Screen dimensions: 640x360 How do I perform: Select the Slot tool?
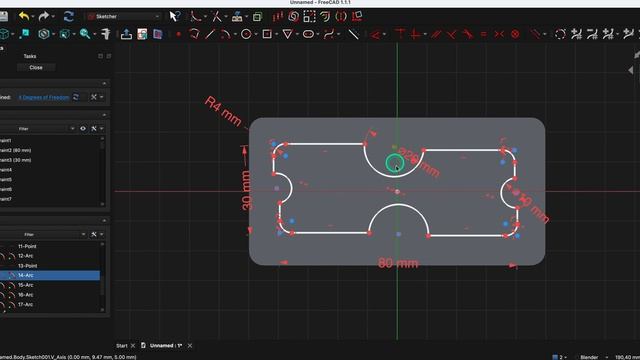309,34
